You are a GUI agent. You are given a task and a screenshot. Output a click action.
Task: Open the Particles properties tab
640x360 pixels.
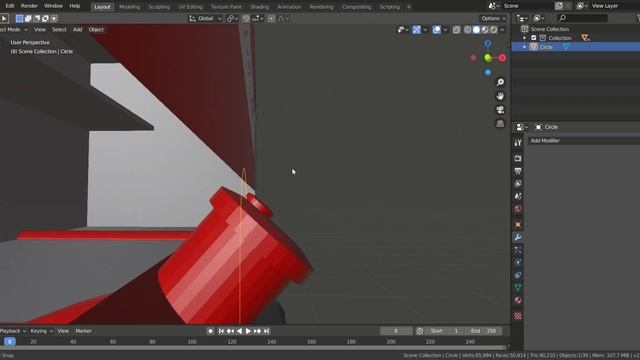coord(518,250)
